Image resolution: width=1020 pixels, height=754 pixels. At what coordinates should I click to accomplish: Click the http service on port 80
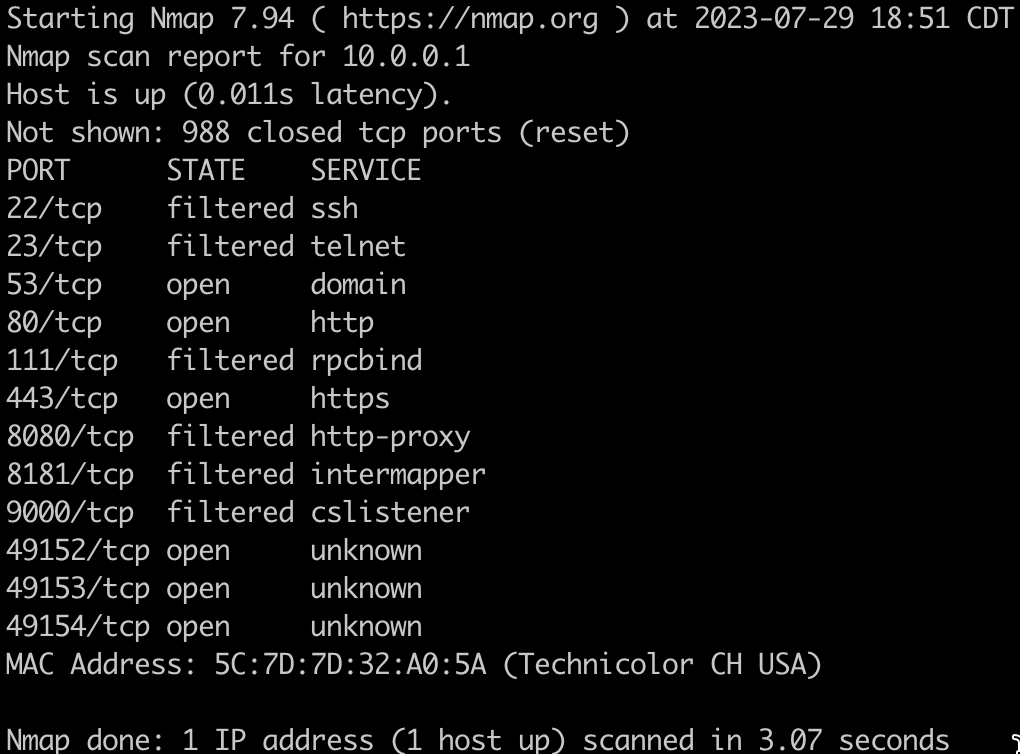point(342,322)
